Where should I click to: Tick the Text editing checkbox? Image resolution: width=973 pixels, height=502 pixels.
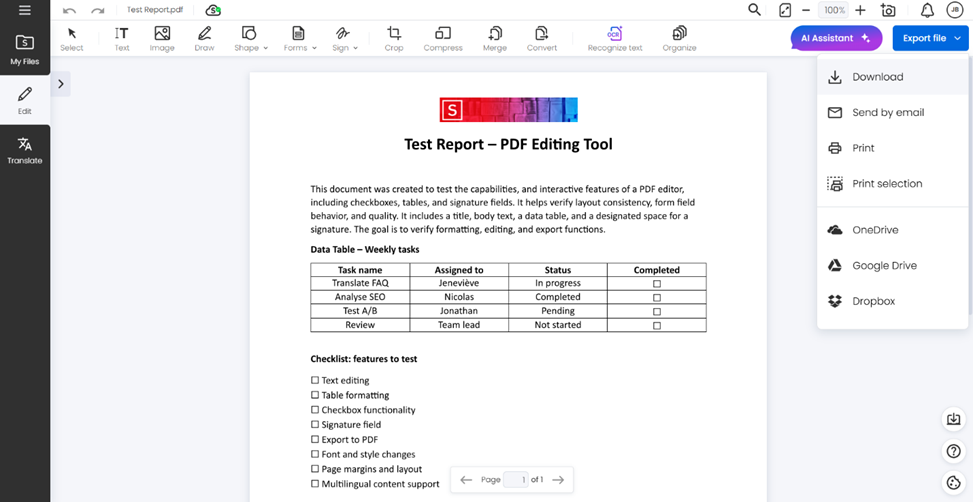click(315, 380)
